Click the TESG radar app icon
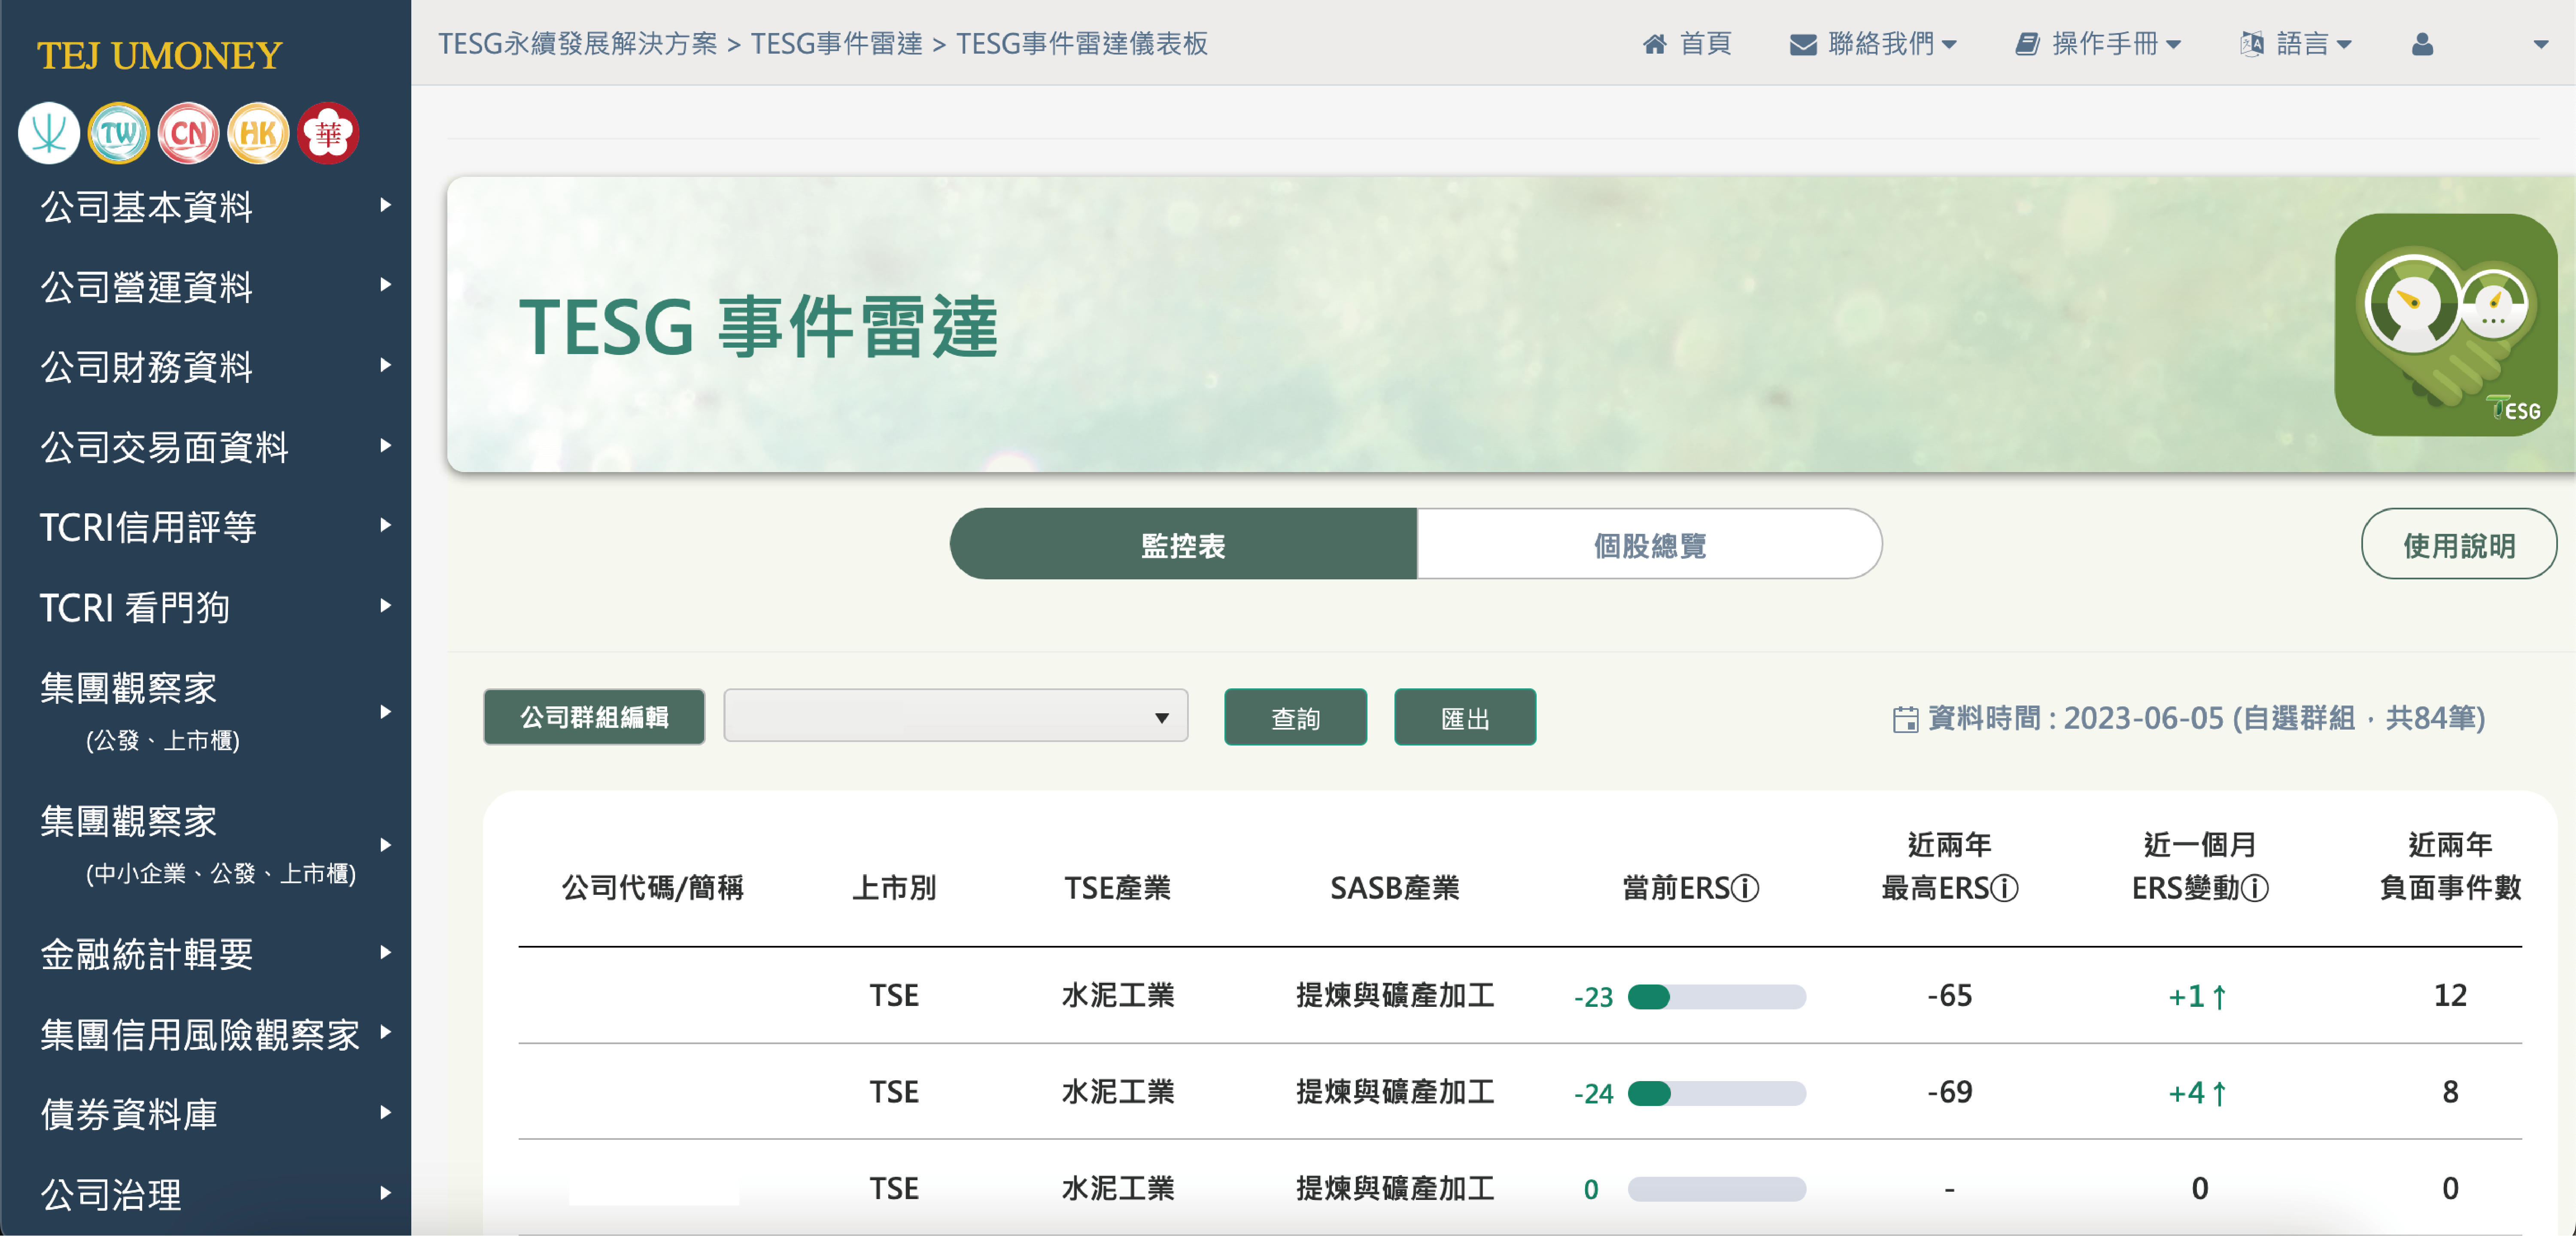This screenshot has height=1236, width=2576. (2445, 324)
